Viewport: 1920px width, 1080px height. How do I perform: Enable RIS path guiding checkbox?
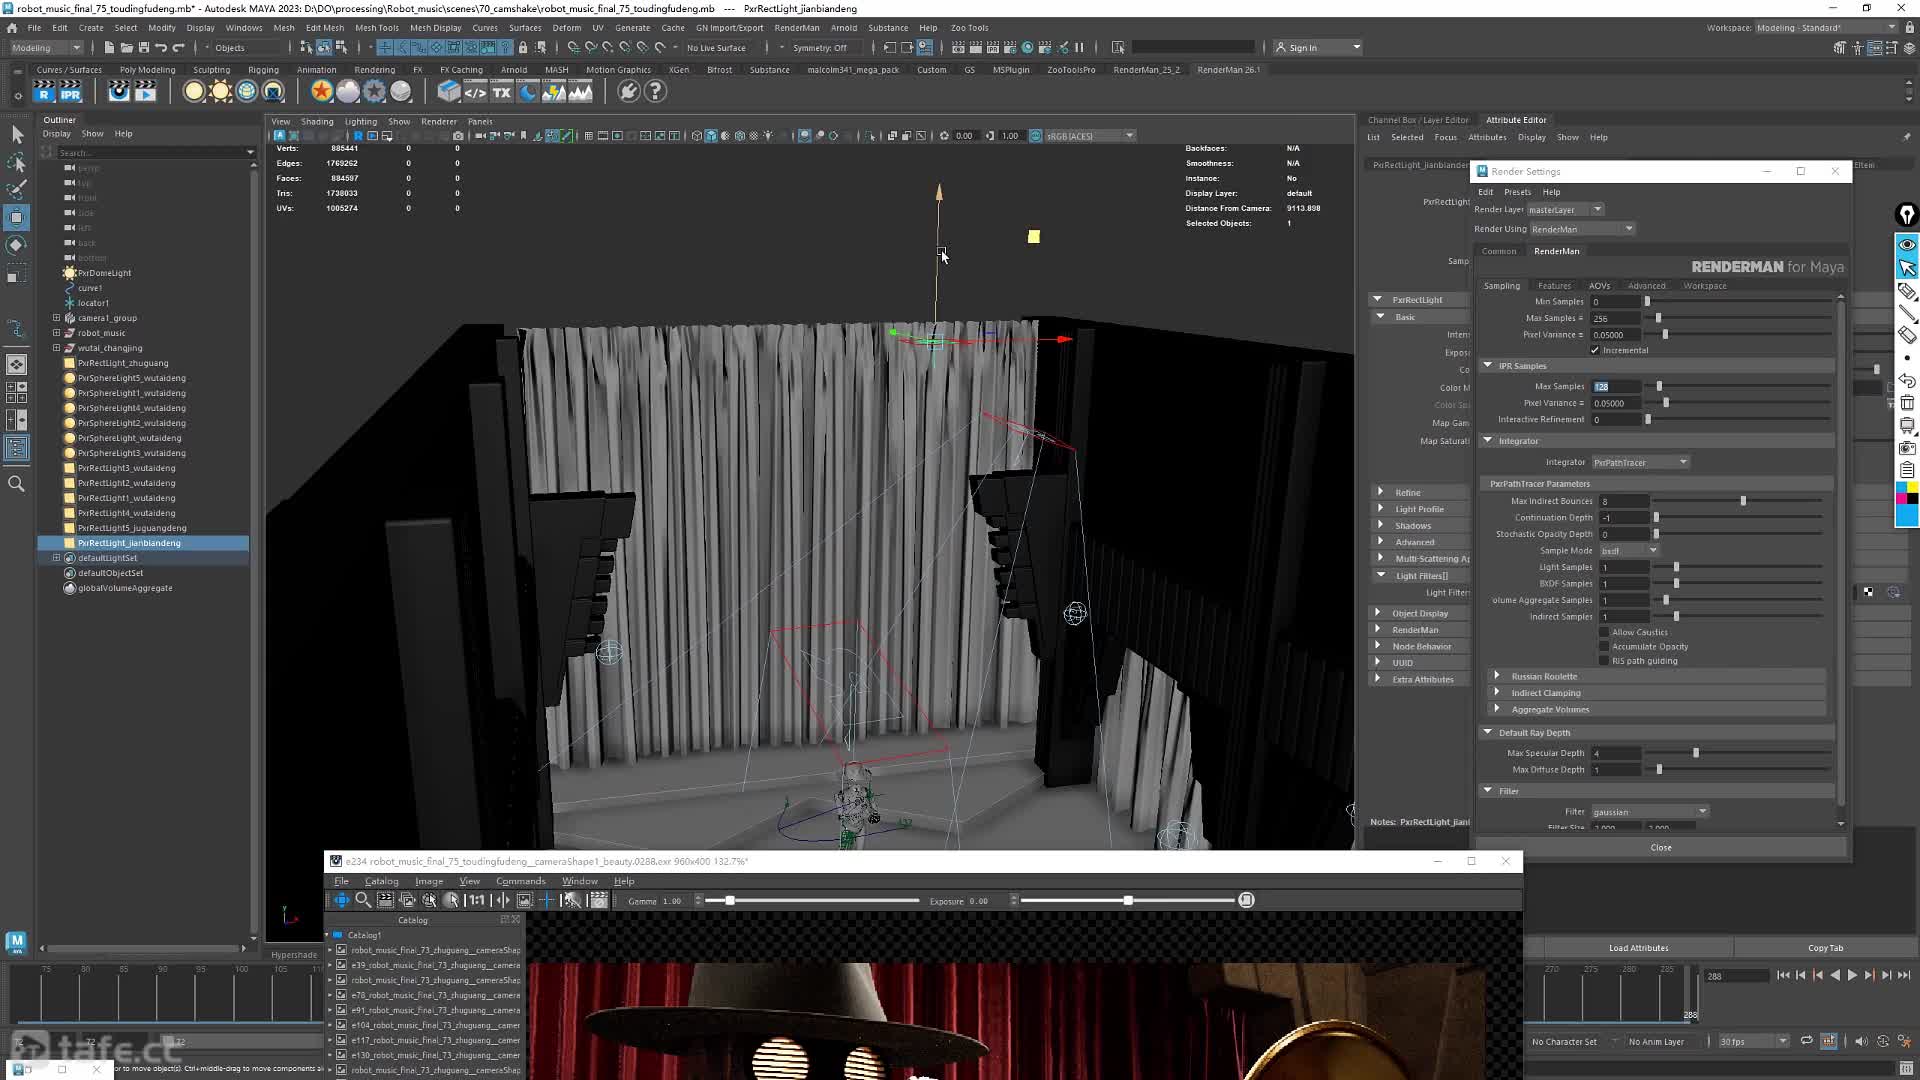(x=1604, y=660)
